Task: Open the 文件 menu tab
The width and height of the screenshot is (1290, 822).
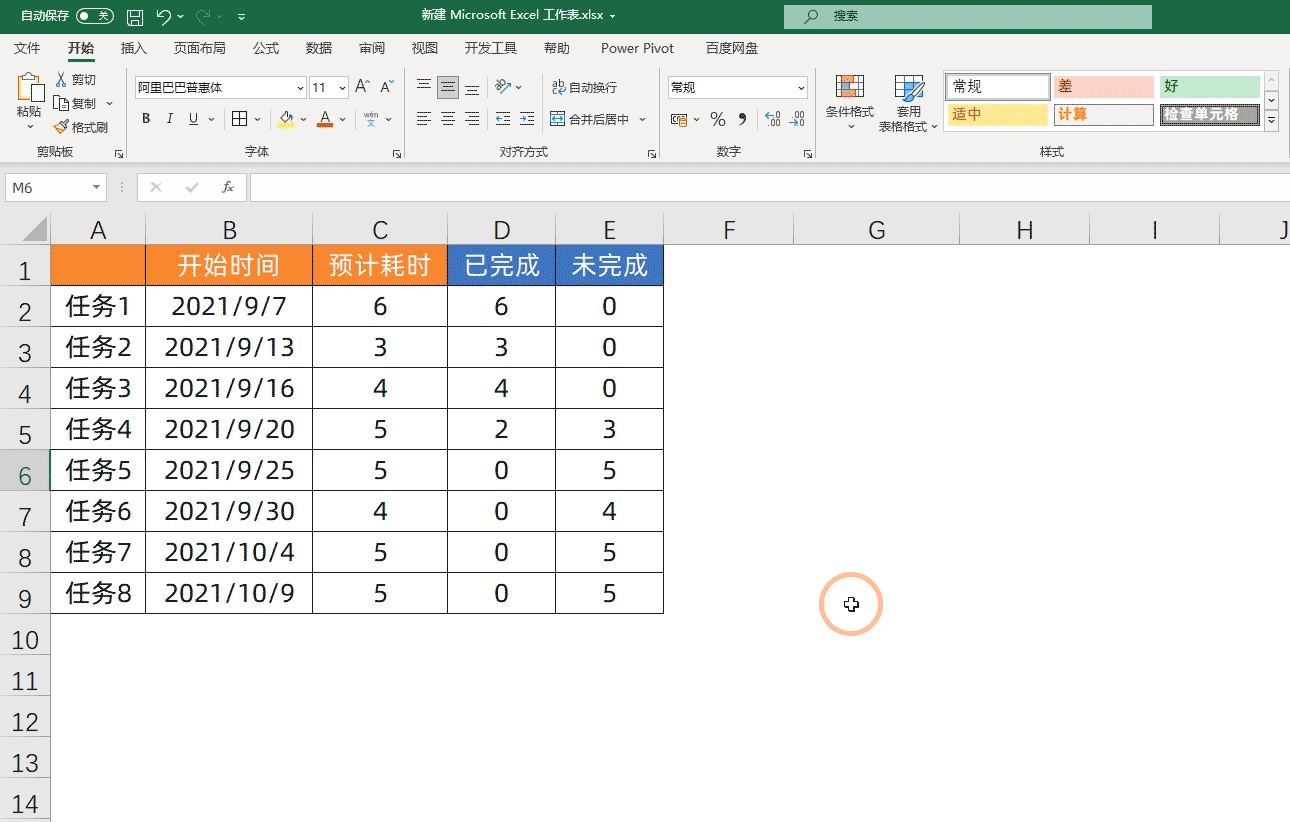Action: point(27,48)
